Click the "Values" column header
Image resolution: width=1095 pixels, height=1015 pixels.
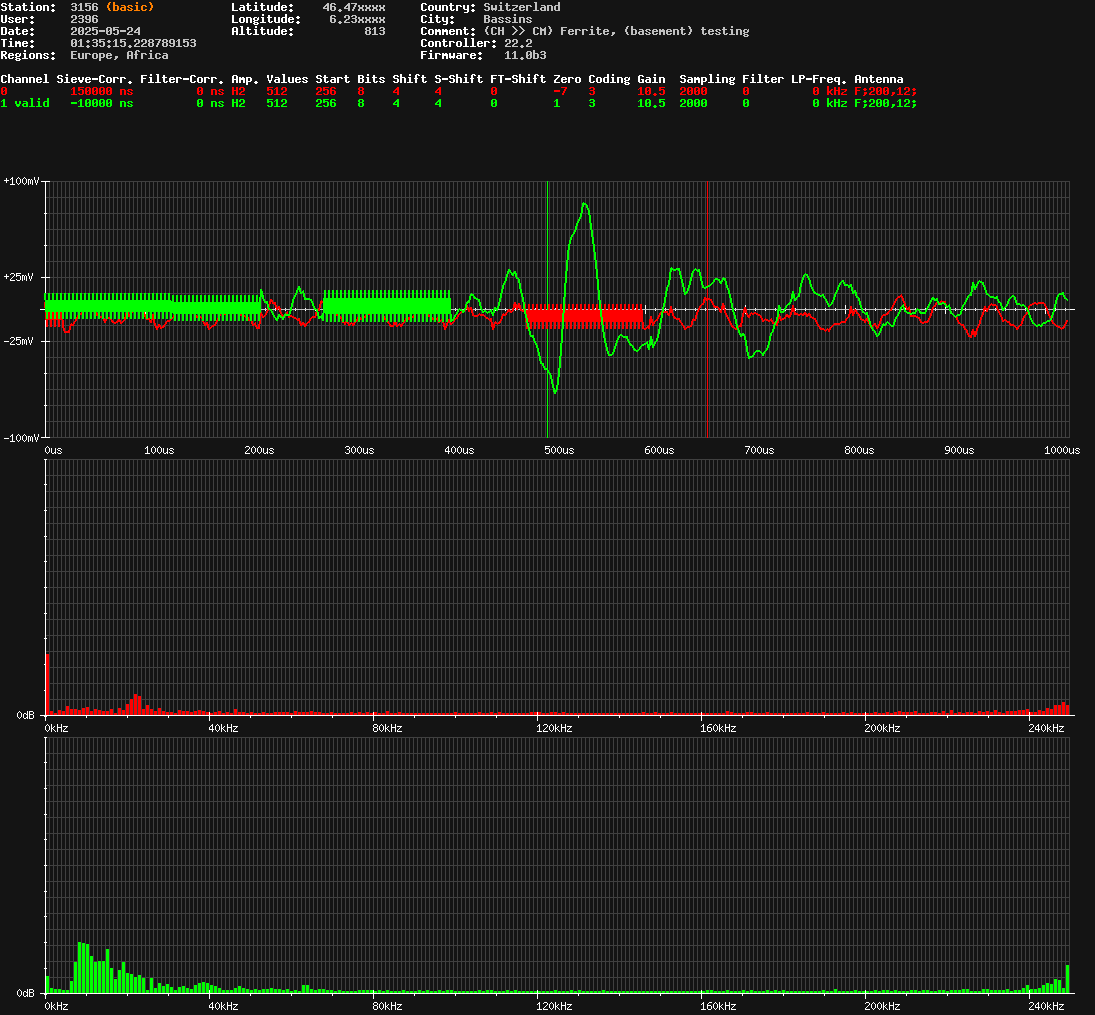coord(287,79)
